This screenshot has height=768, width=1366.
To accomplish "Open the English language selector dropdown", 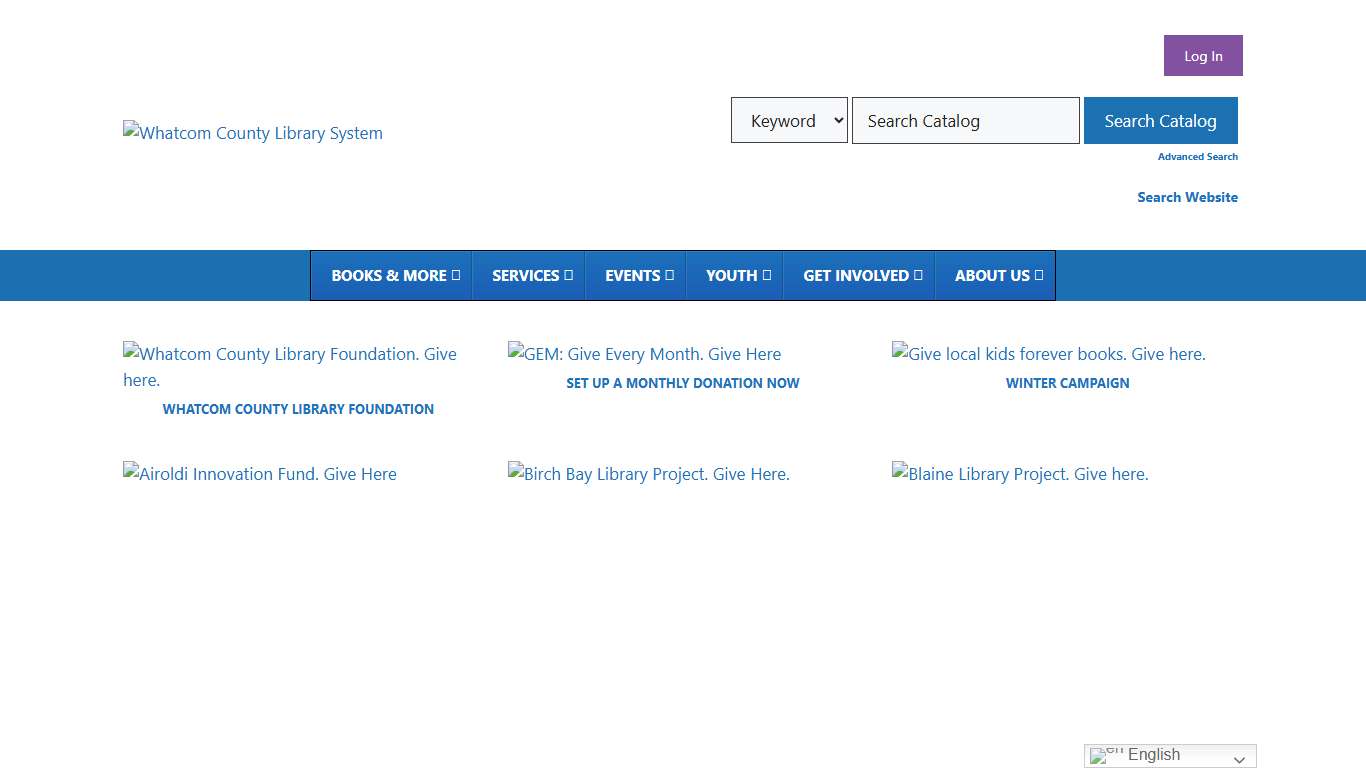I will pyautogui.click(x=1168, y=756).
